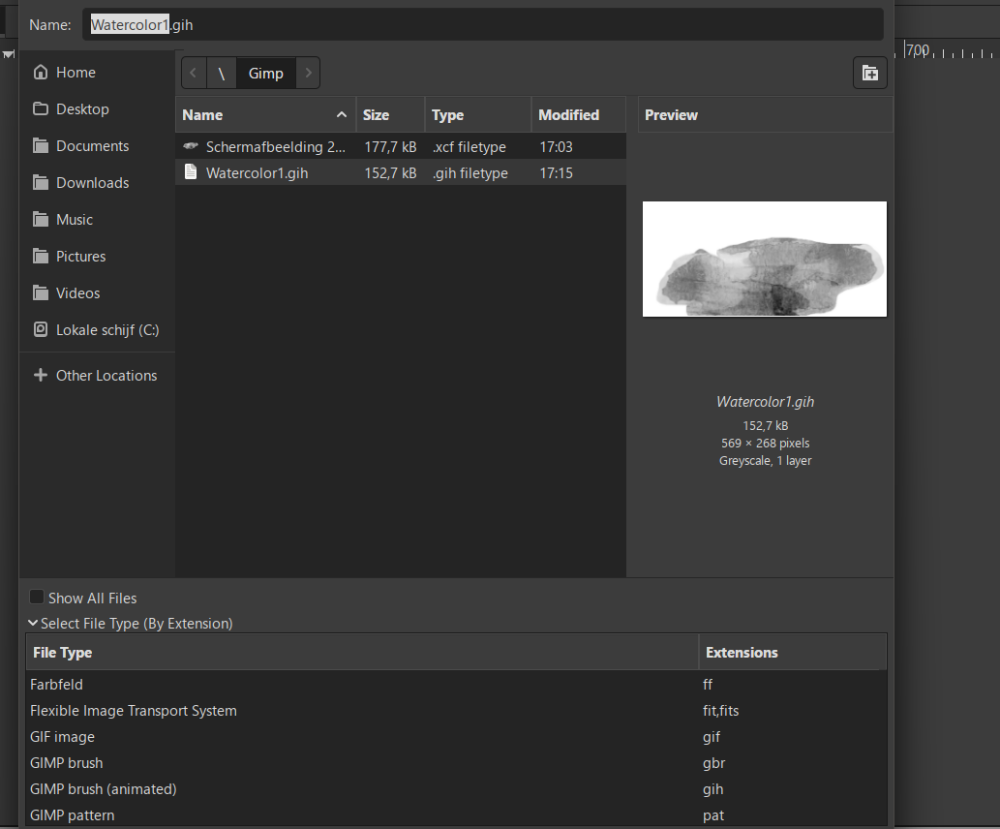Collapse Select File Type (By Extension) expander
The width and height of the screenshot is (1000, 829).
point(130,623)
